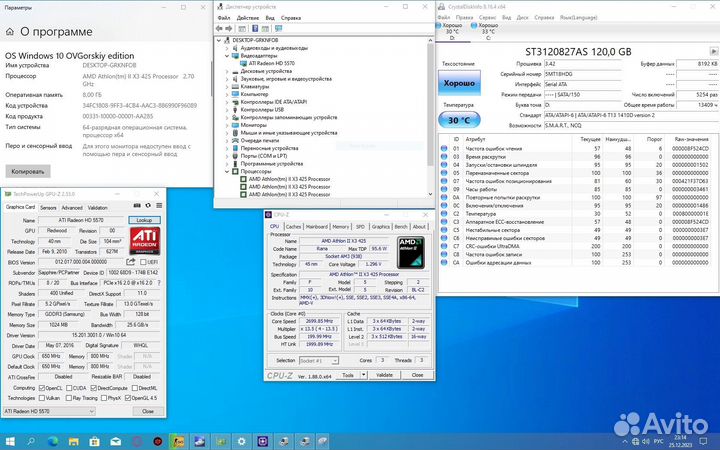
Task: Click the Device Manager scroll down arrow
Action: coord(430,194)
